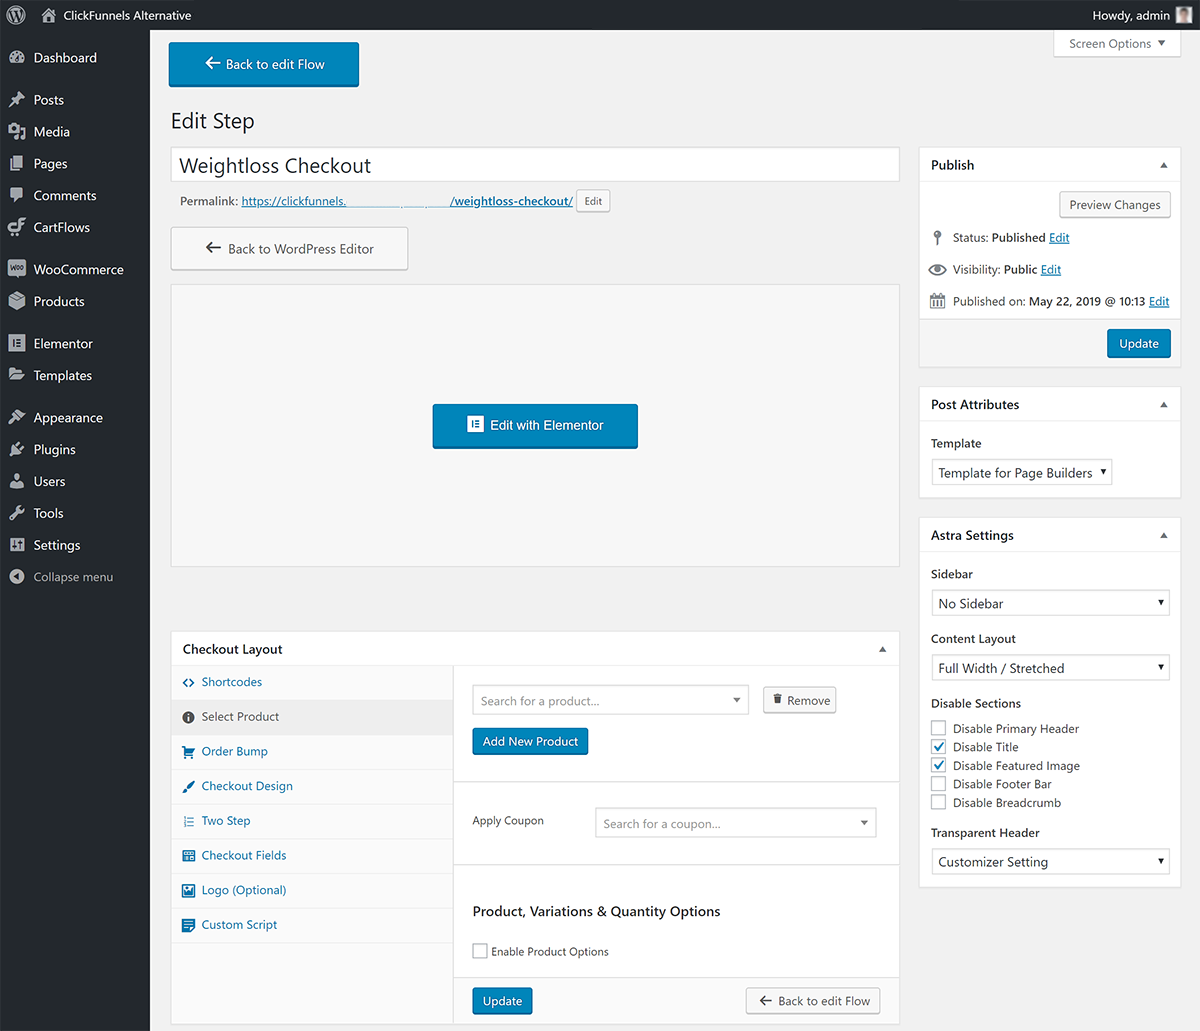Open the Checkout Design tab

(x=312, y=787)
